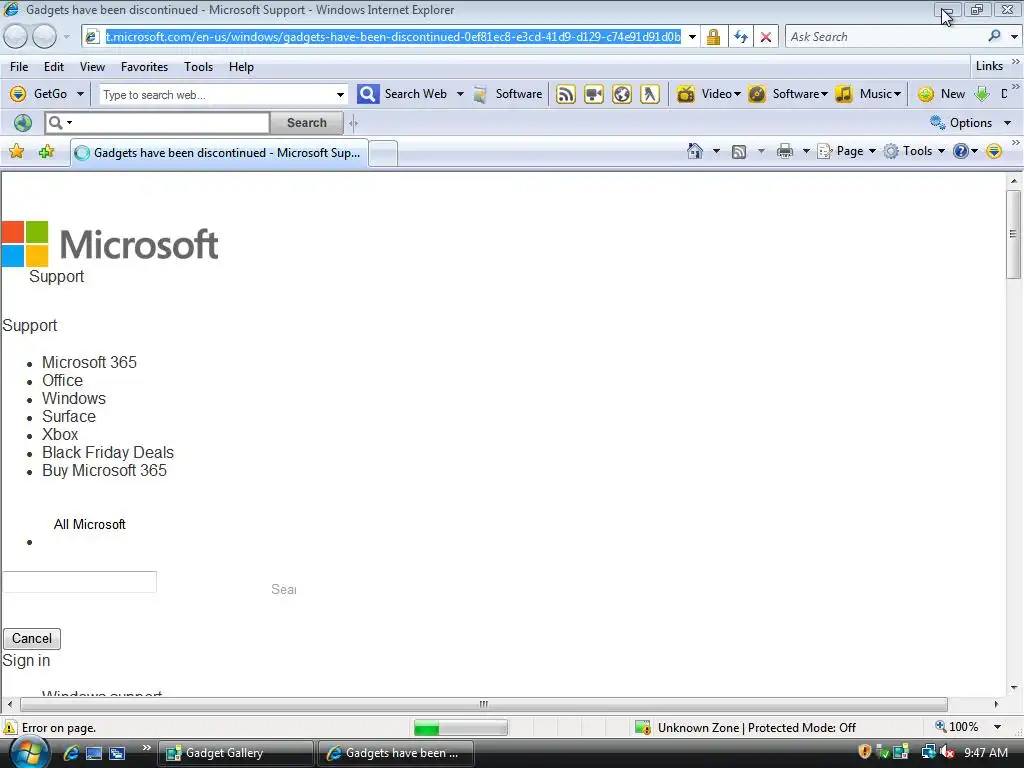Image resolution: width=1024 pixels, height=768 pixels.
Task: Follow the Black Friday Deals link
Action: point(108,453)
